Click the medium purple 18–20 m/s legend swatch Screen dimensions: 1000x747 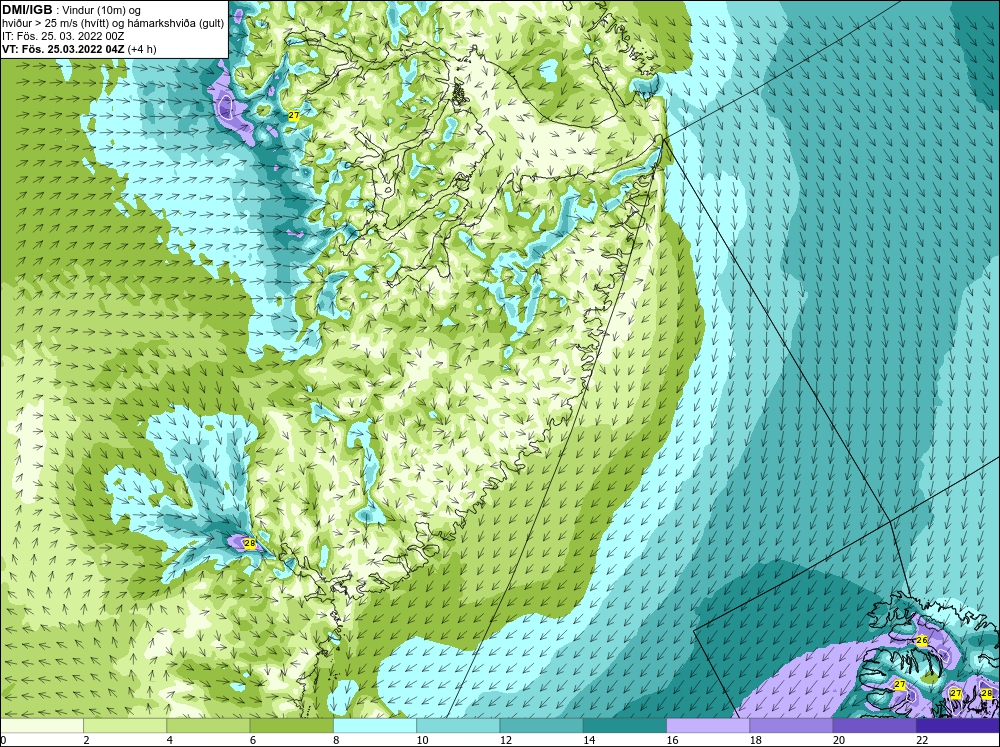point(791,726)
